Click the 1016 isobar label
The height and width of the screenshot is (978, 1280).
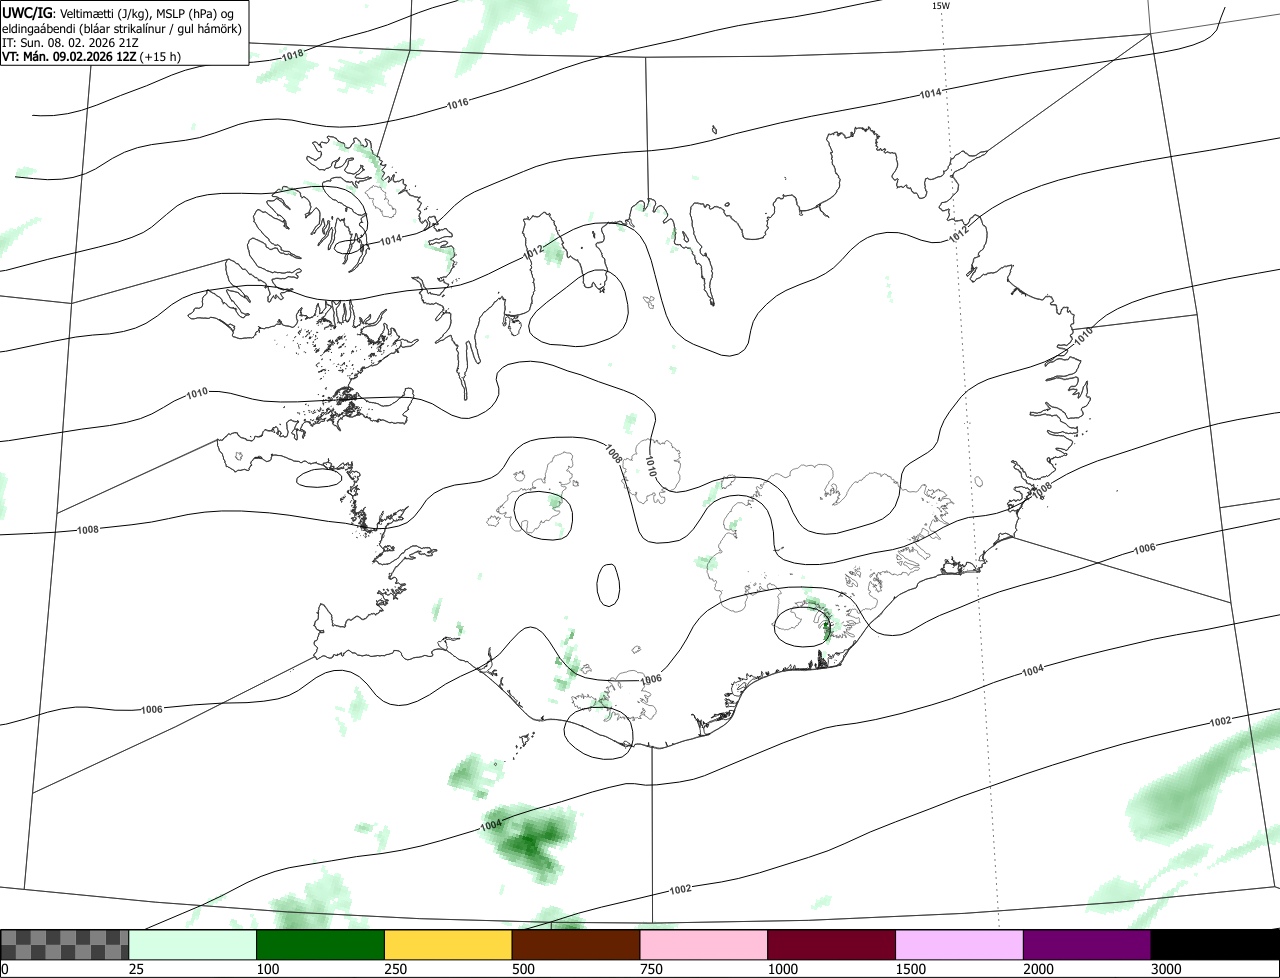click(x=458, y=103)
